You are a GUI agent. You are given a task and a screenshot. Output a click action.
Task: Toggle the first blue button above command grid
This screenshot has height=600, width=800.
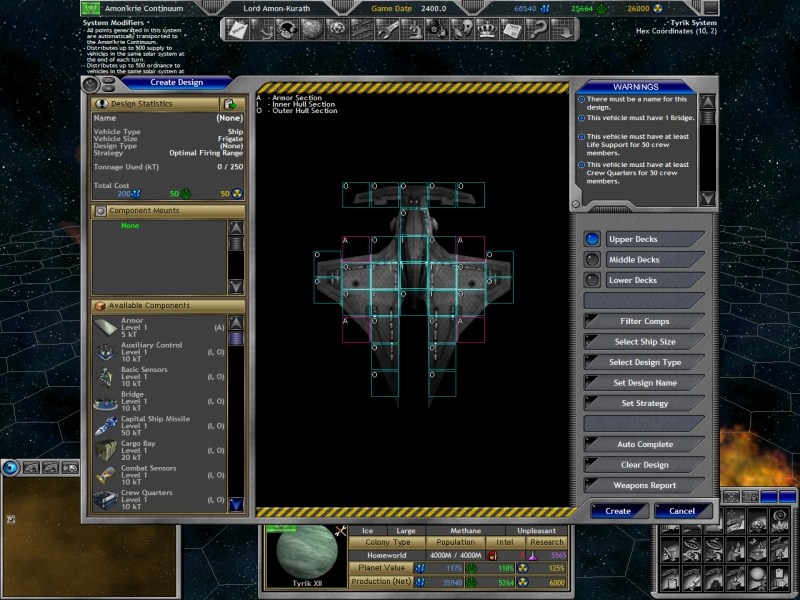769,497
